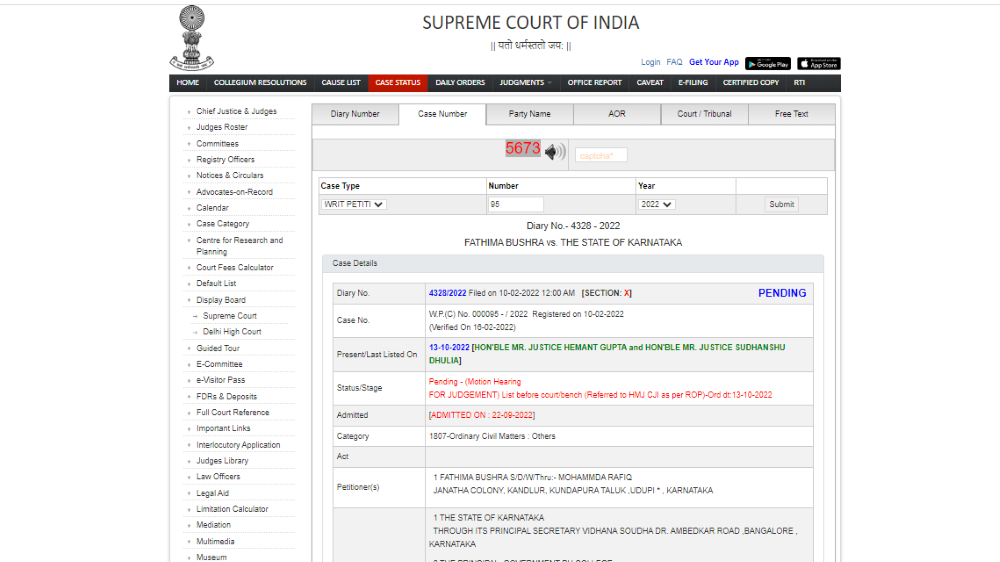Click the Login link
This screenshot has width=1000, height=562.
650,62
